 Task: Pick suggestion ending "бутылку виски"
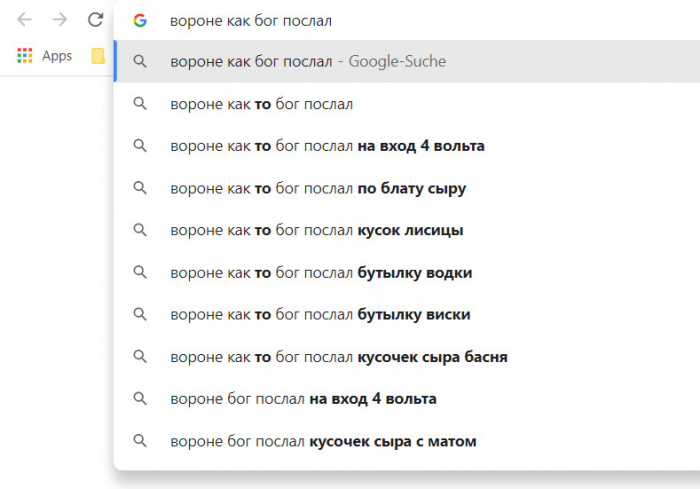pyautogui.click(x=320, y=315)
